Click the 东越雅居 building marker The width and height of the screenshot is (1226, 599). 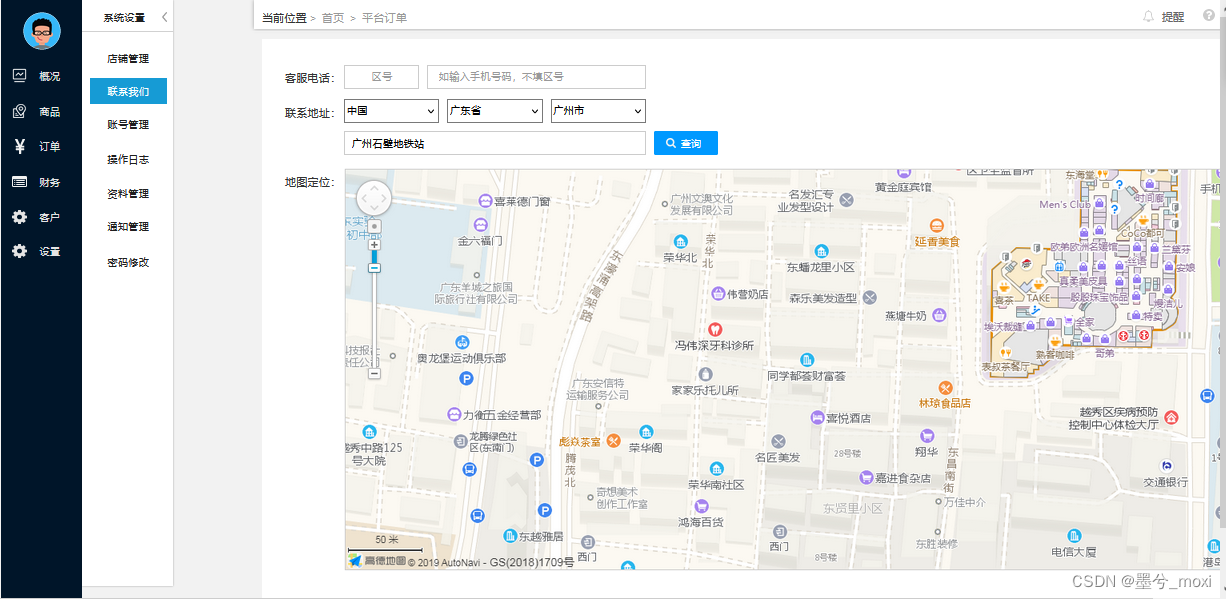coord(511,536)
